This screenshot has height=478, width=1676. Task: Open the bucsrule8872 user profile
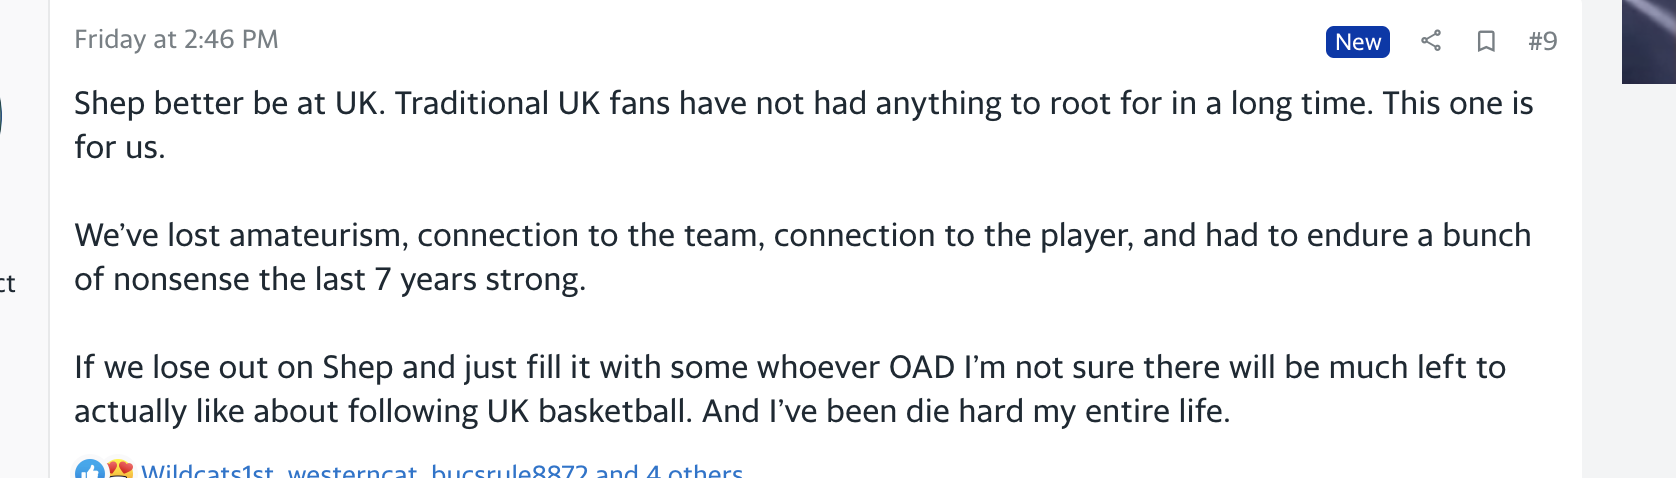[x=509, y=472]
